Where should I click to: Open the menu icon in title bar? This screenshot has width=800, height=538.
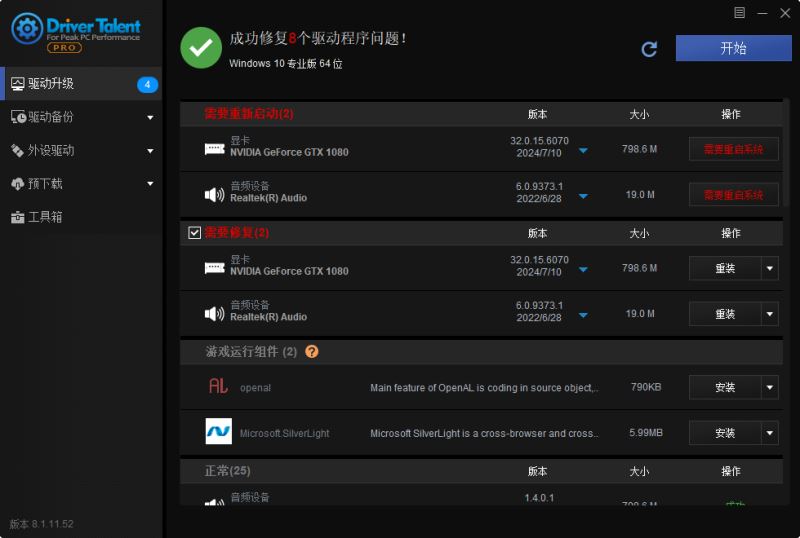(739, 13)
